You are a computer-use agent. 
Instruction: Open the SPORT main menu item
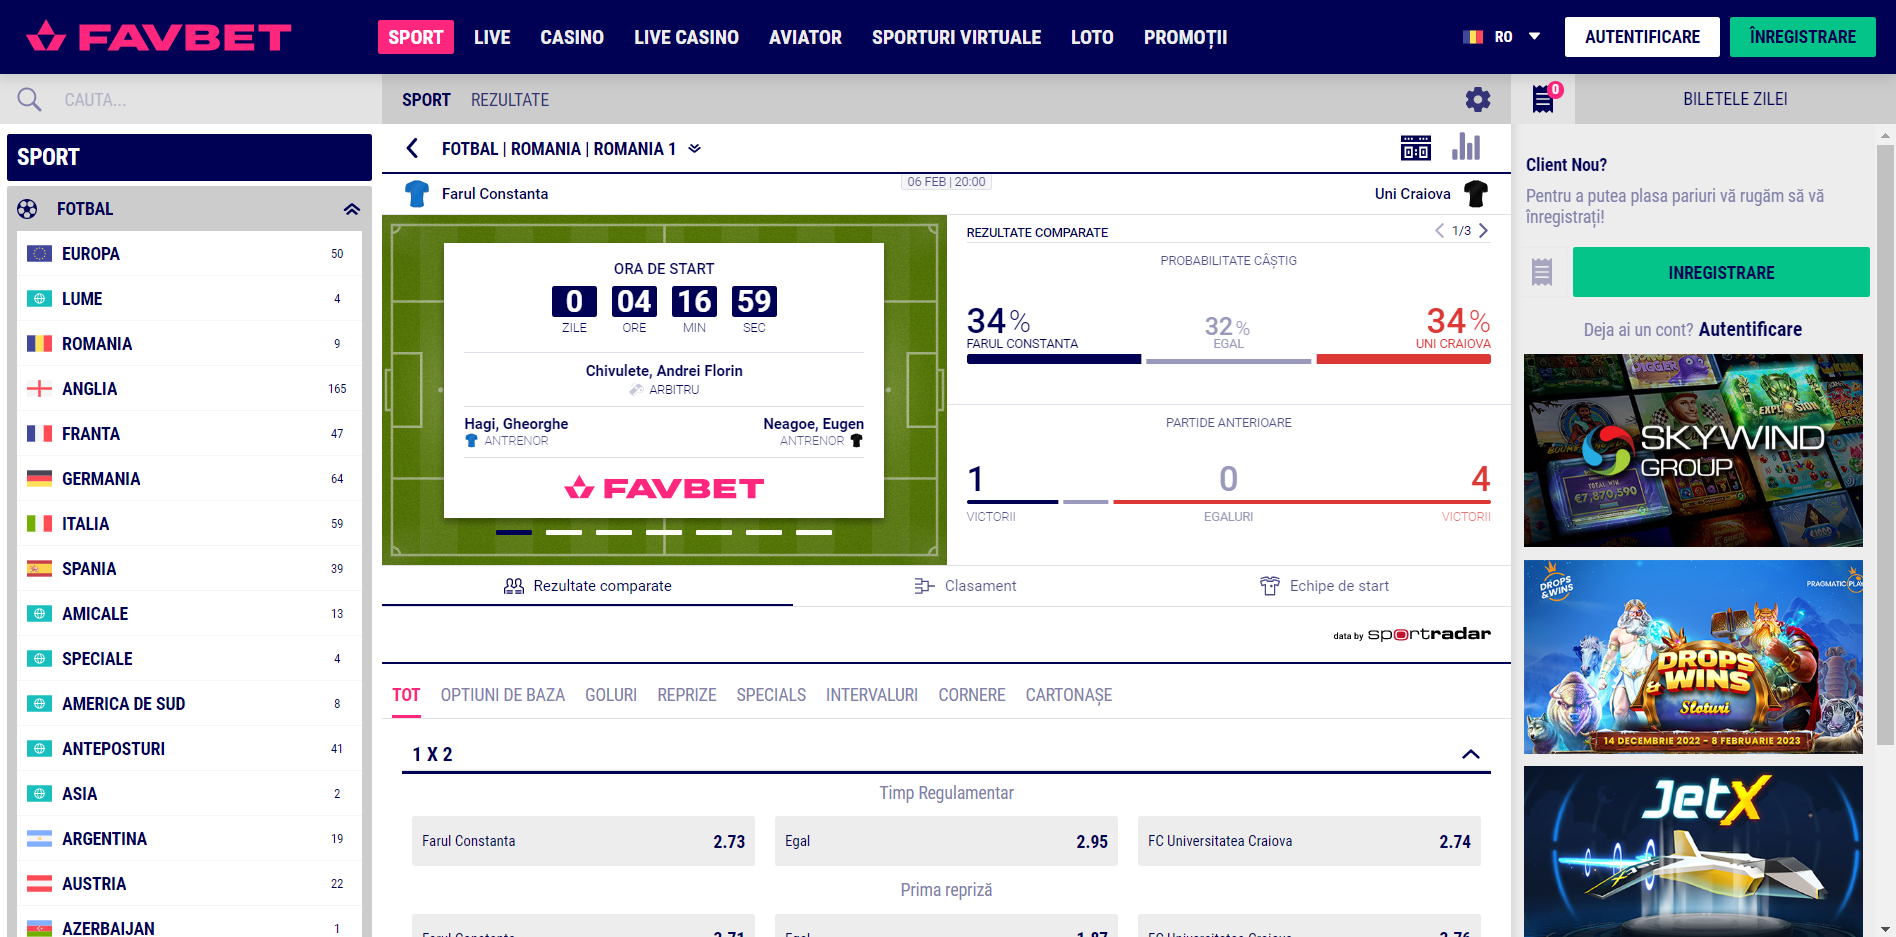point(416,37)
